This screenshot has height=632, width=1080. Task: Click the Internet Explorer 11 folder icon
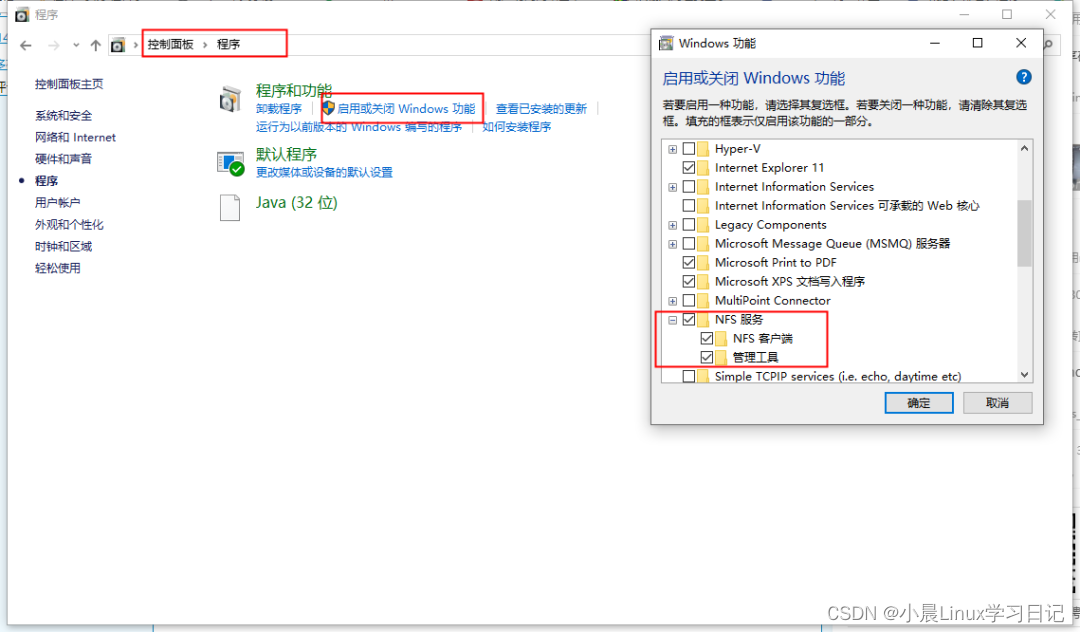pyautogui.click(x=703, y=168)
